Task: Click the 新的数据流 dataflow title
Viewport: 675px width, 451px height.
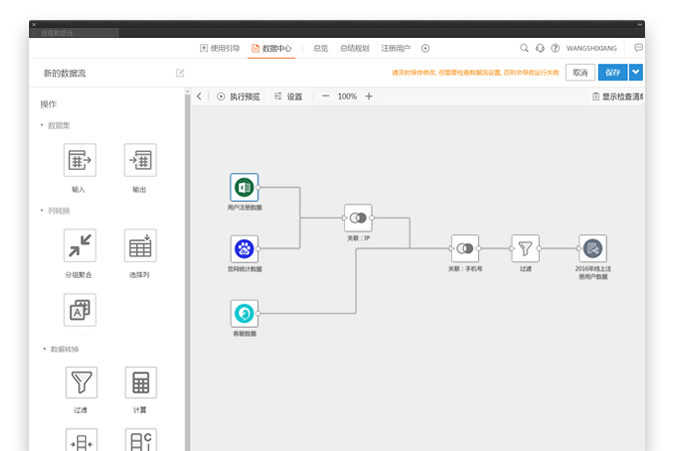Action: click(x=65, y=73)
